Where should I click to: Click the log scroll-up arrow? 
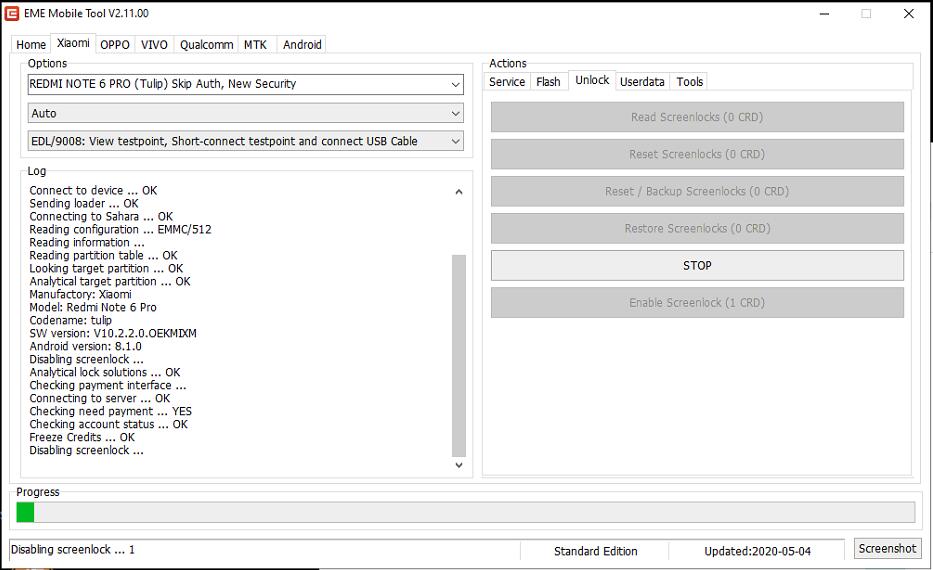(x=459, y=192)
